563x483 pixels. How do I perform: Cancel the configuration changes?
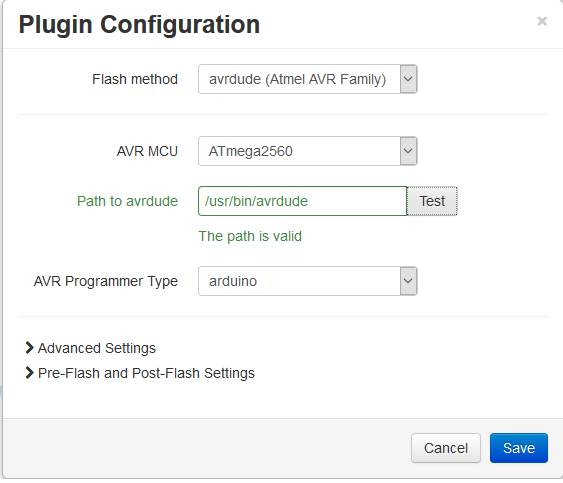[446, 448]
